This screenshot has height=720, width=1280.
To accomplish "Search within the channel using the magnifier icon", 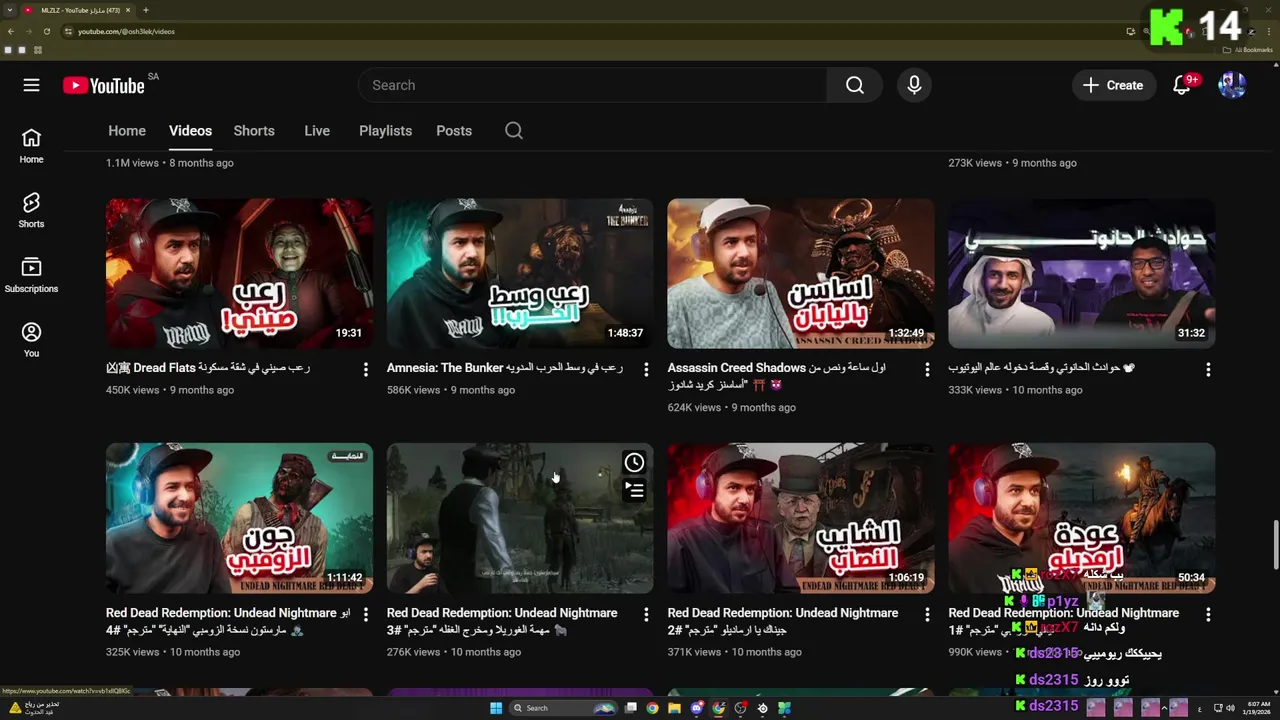I will pos(514,131).
